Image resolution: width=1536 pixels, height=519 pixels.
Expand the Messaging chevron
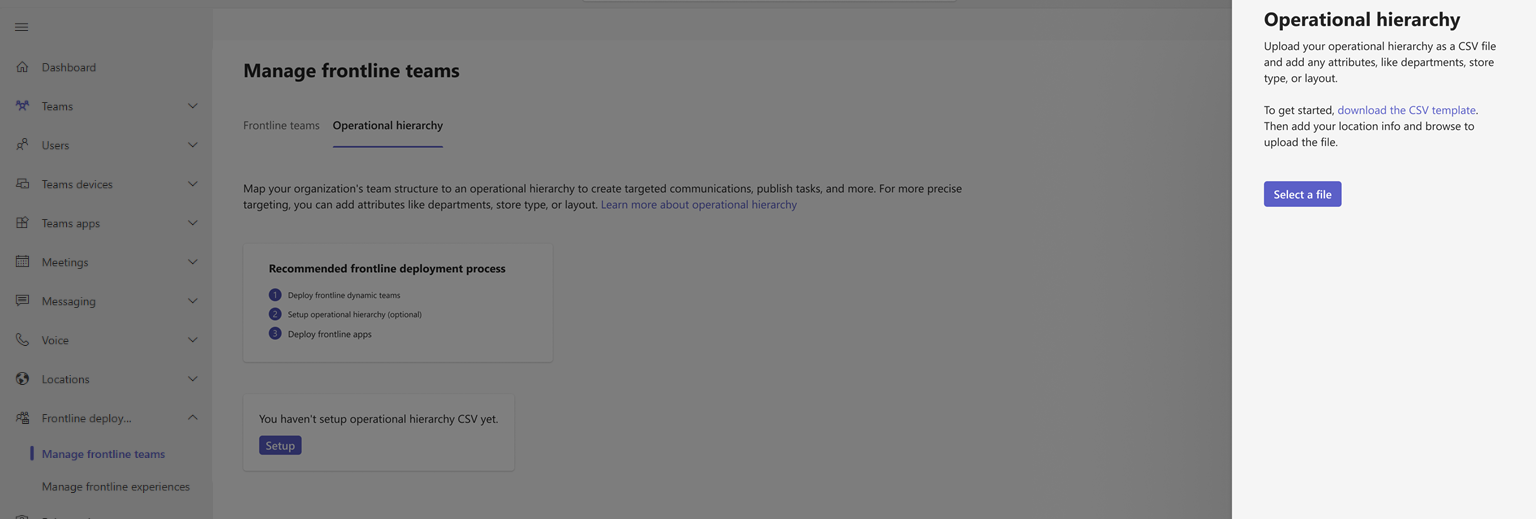coord(193,301)
